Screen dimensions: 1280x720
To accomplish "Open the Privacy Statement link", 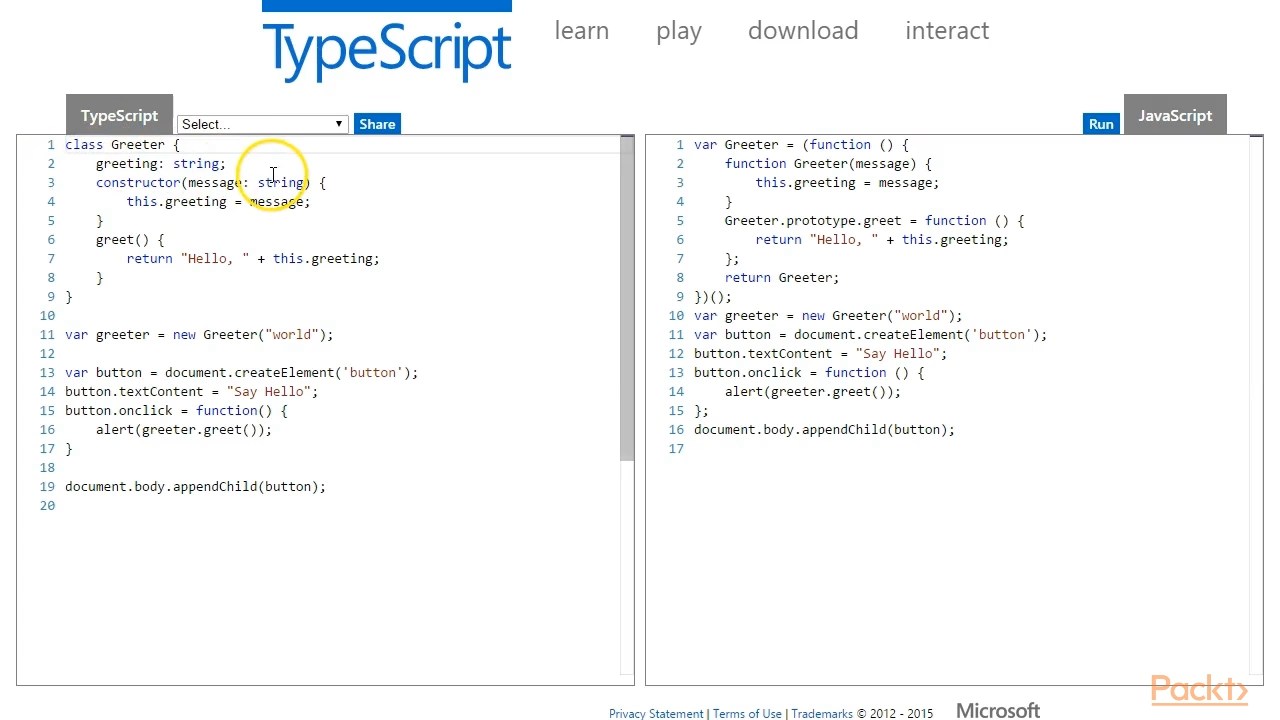I will click(x=656, y=713).
